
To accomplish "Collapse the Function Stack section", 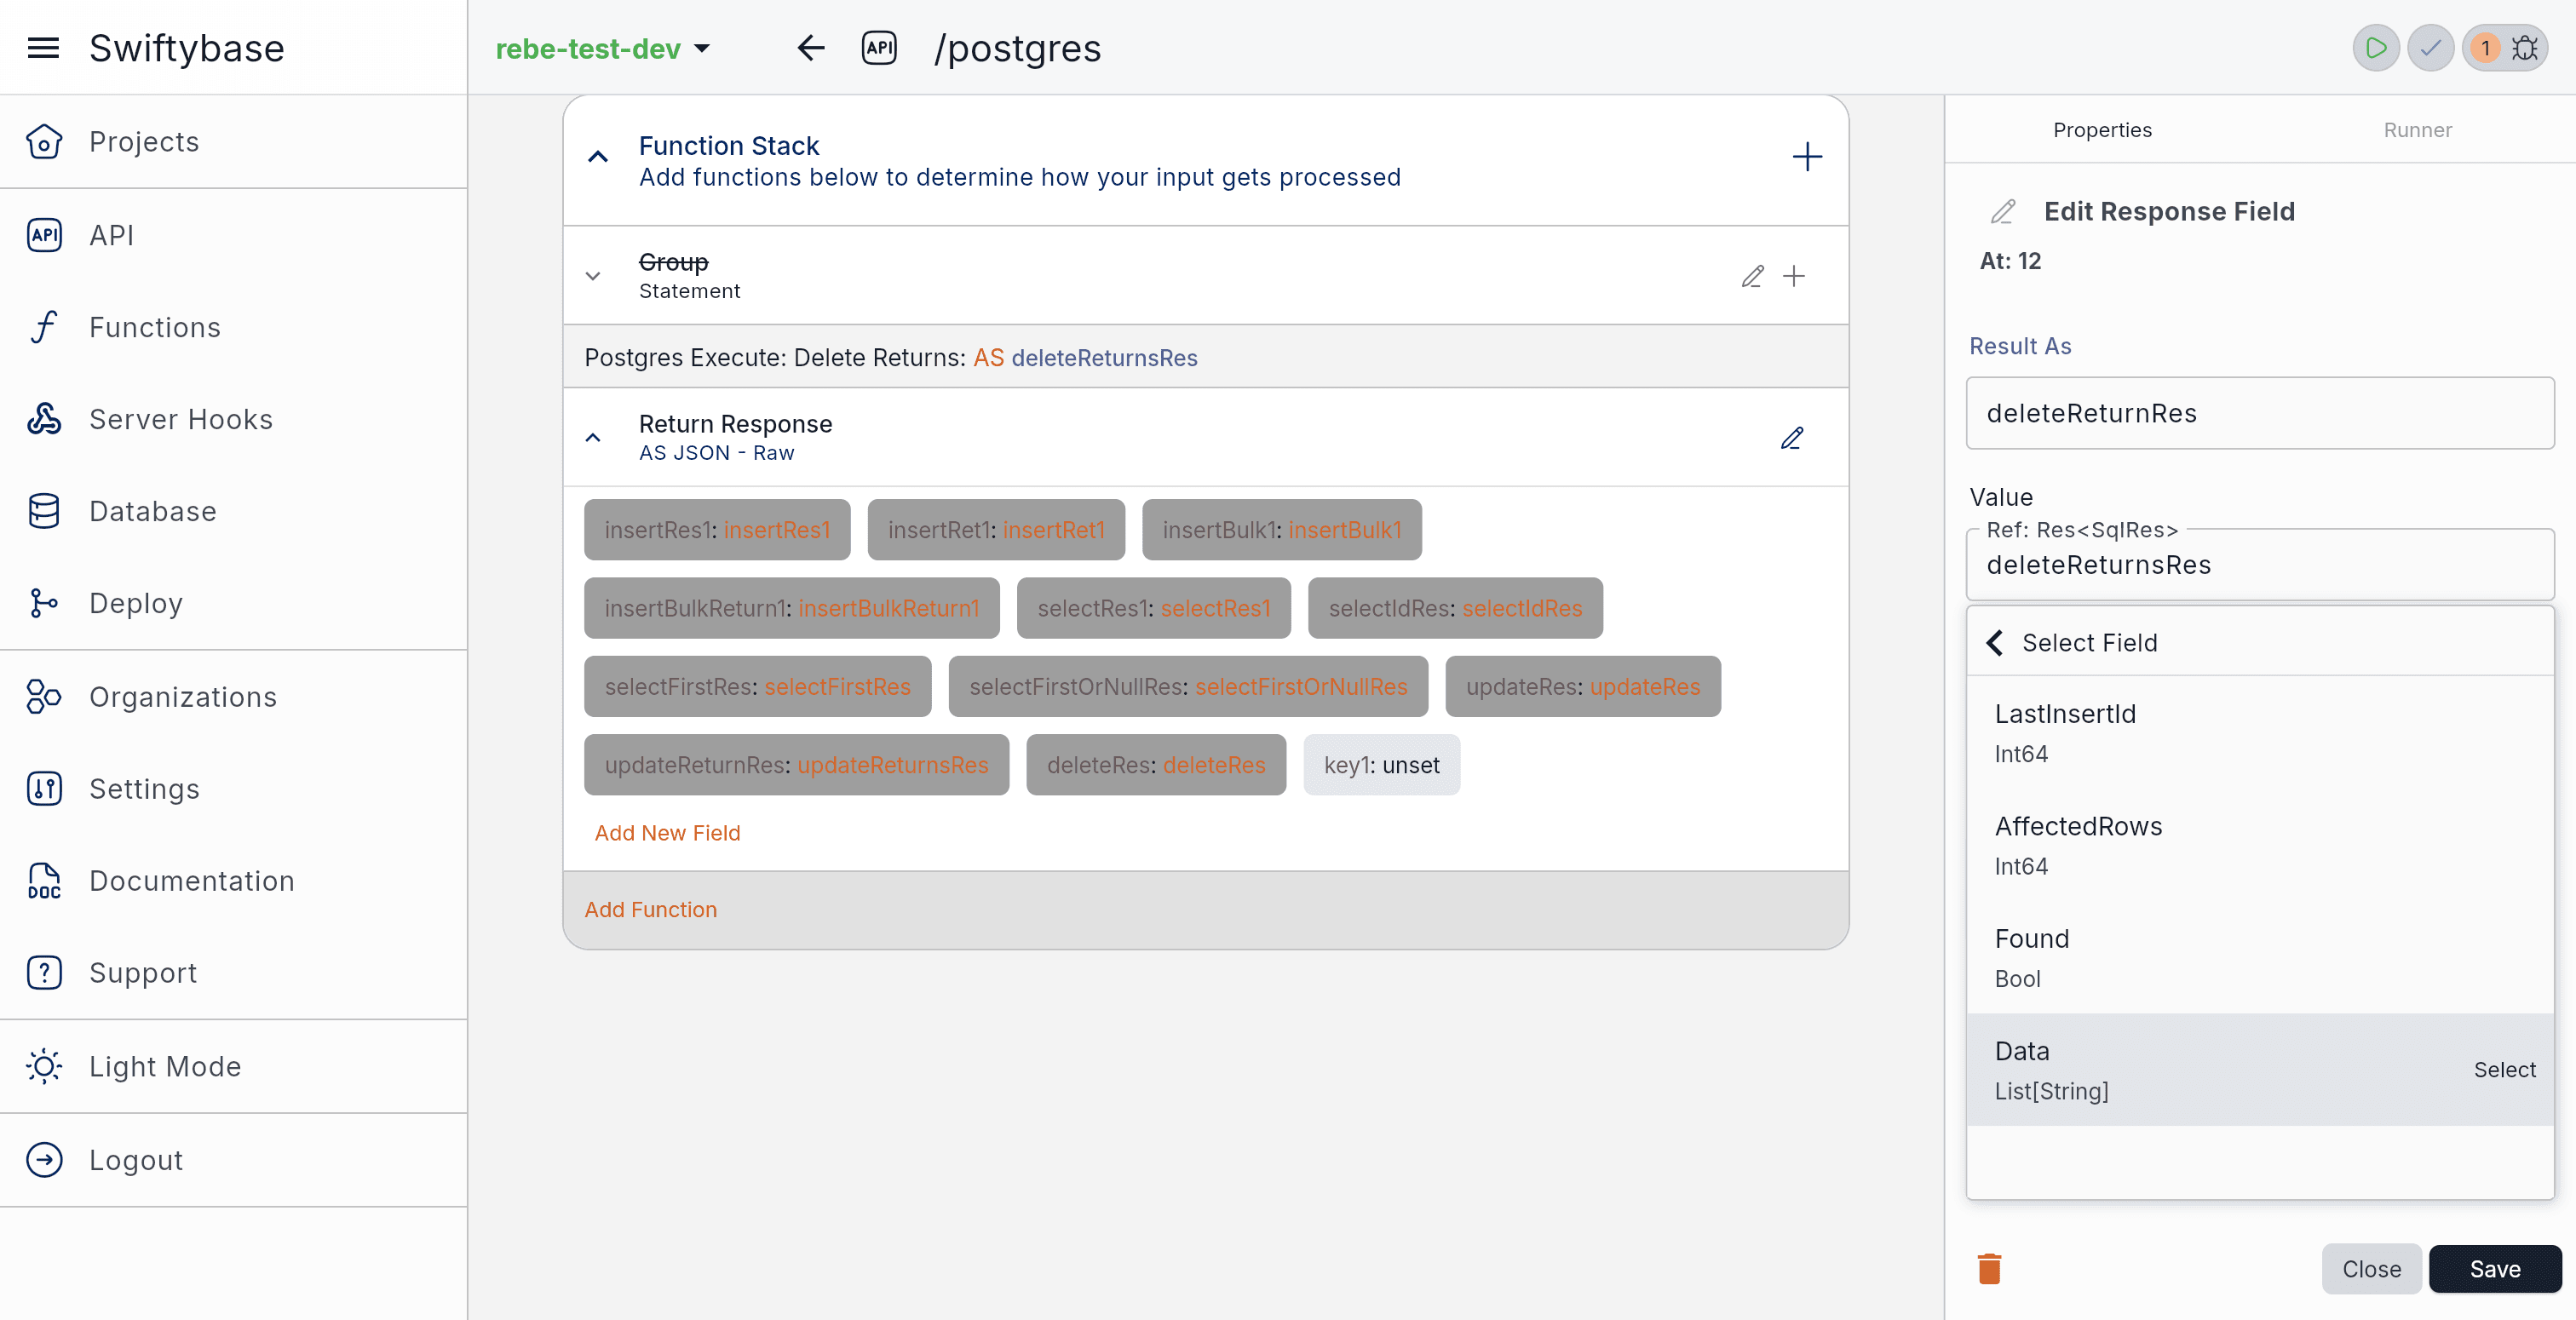I will pos(598,157).
